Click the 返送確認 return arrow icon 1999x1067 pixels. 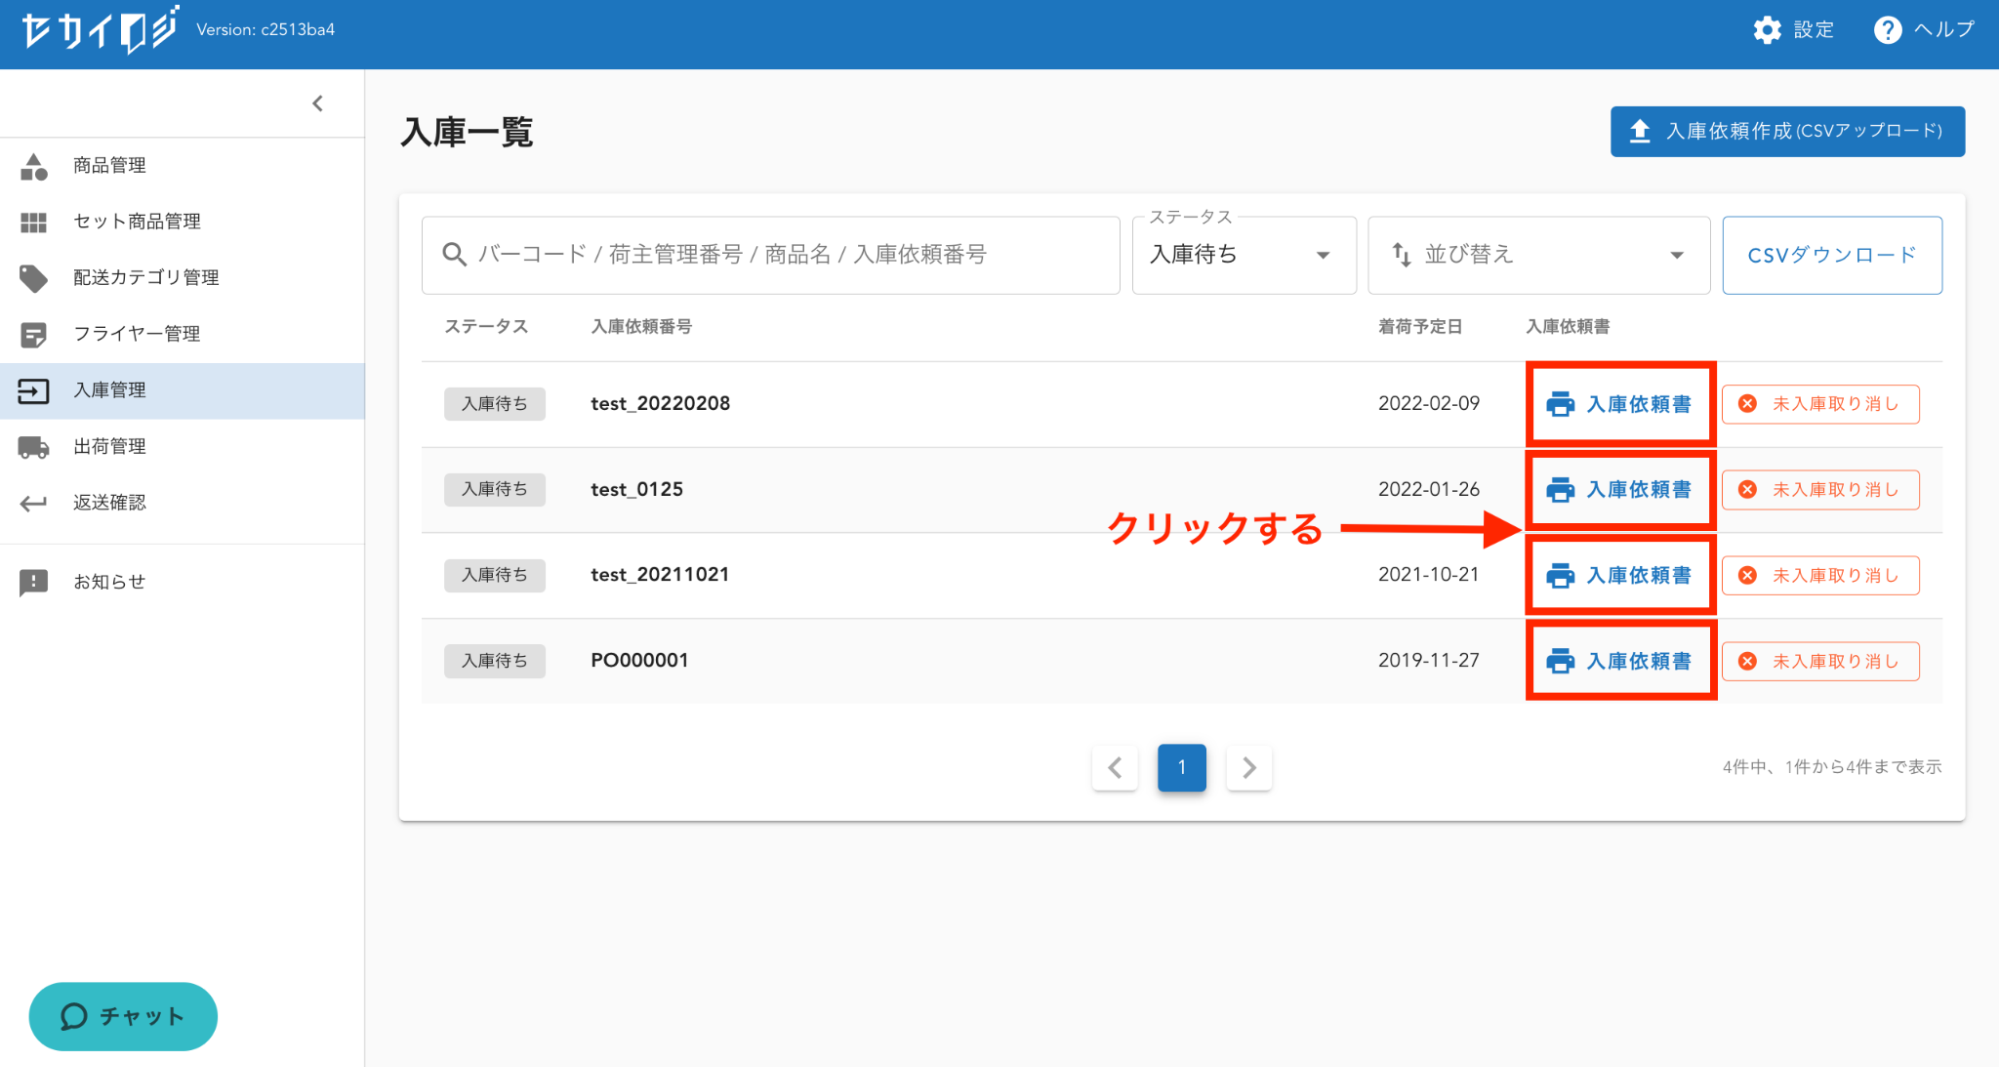coord(34,503)
